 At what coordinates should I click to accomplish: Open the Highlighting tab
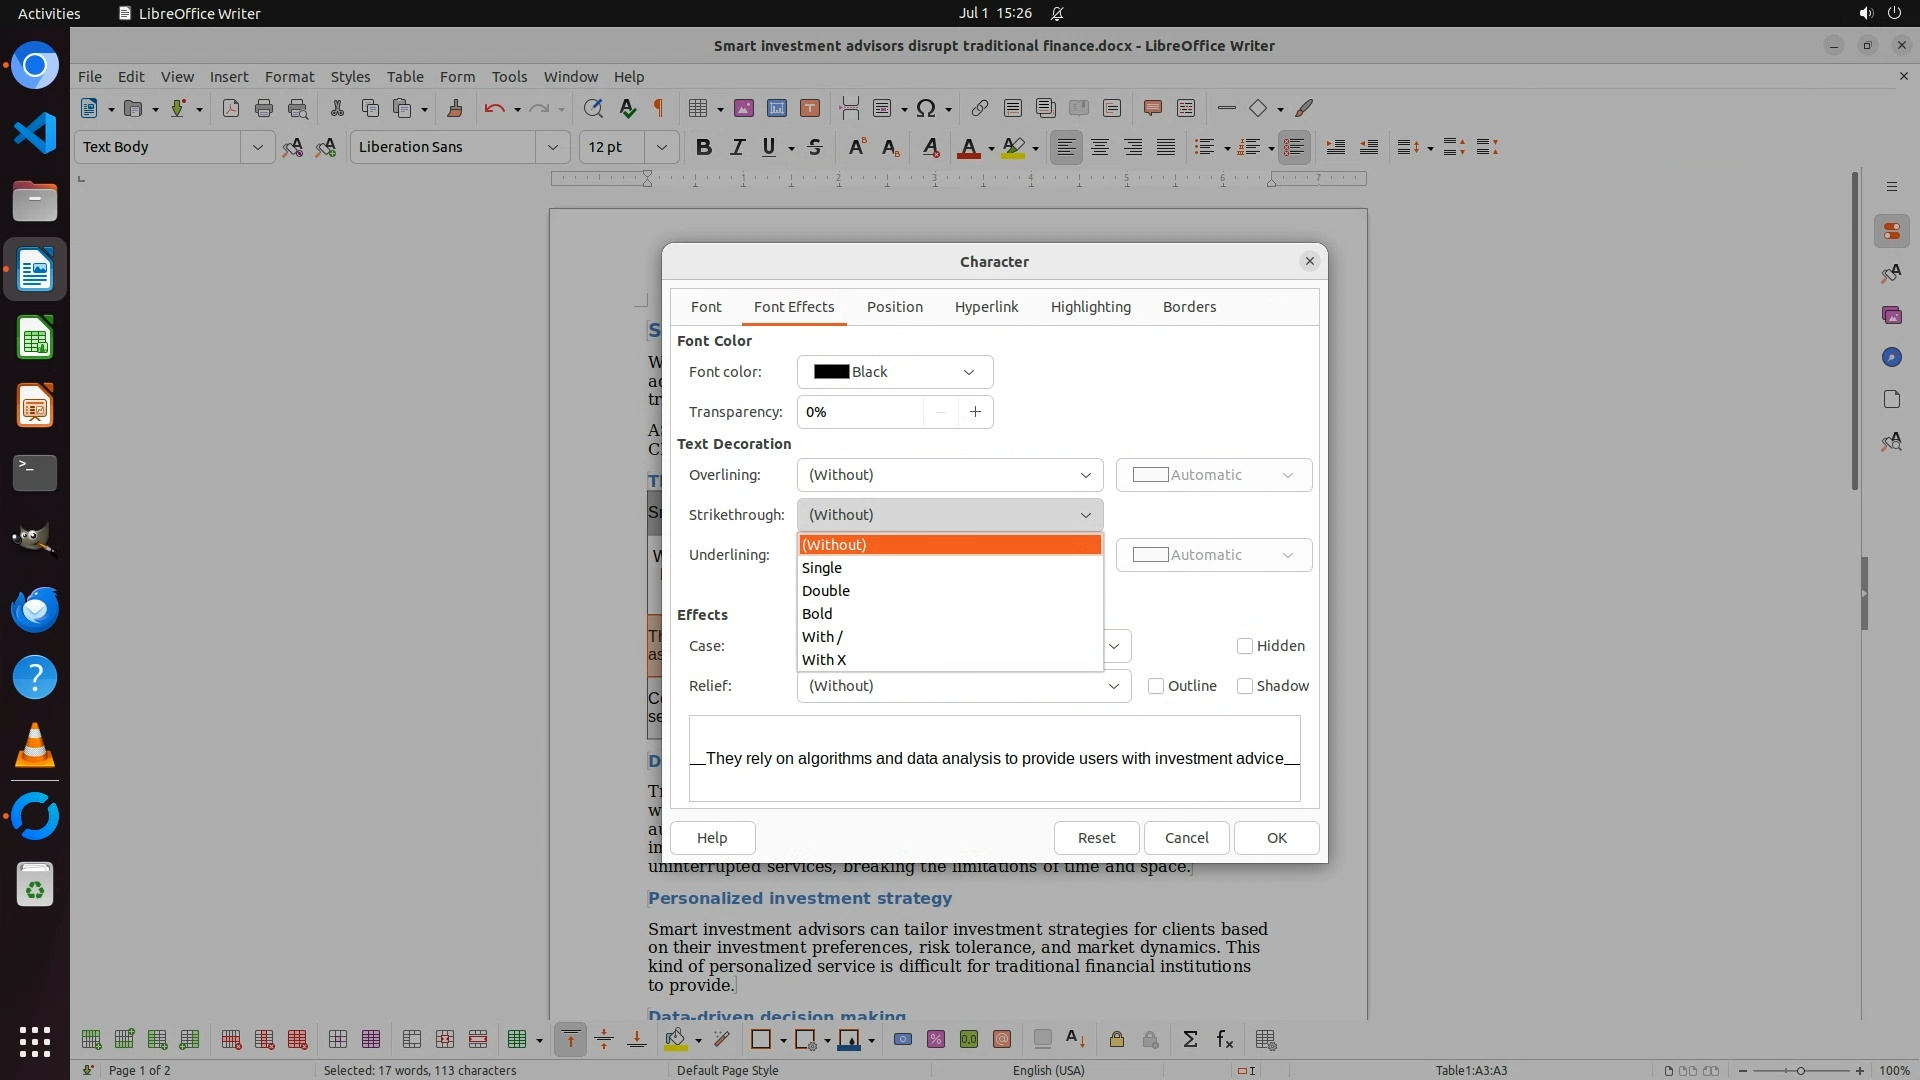(1090, 307)
